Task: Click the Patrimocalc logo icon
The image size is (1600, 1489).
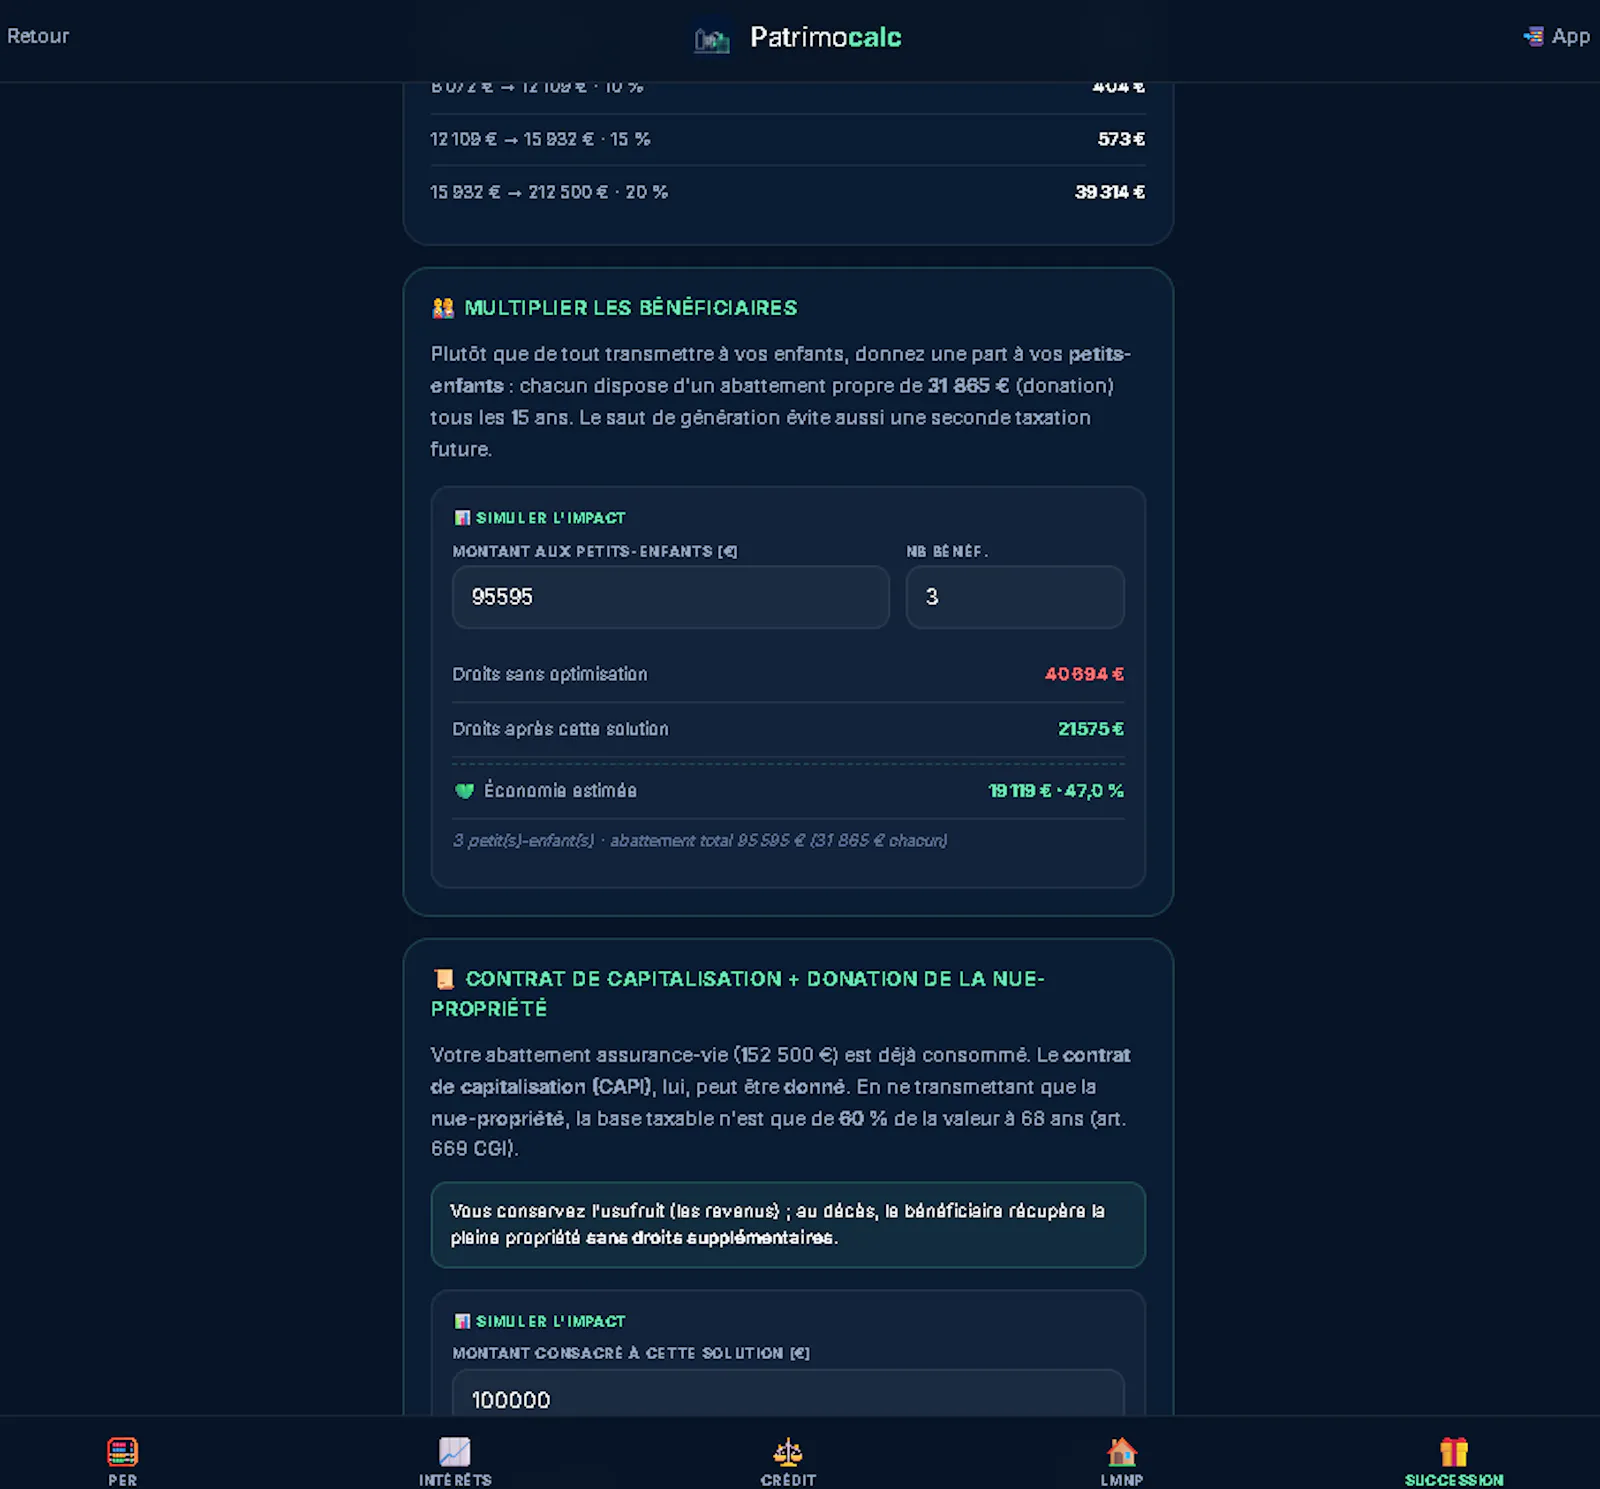Action: 712,40
